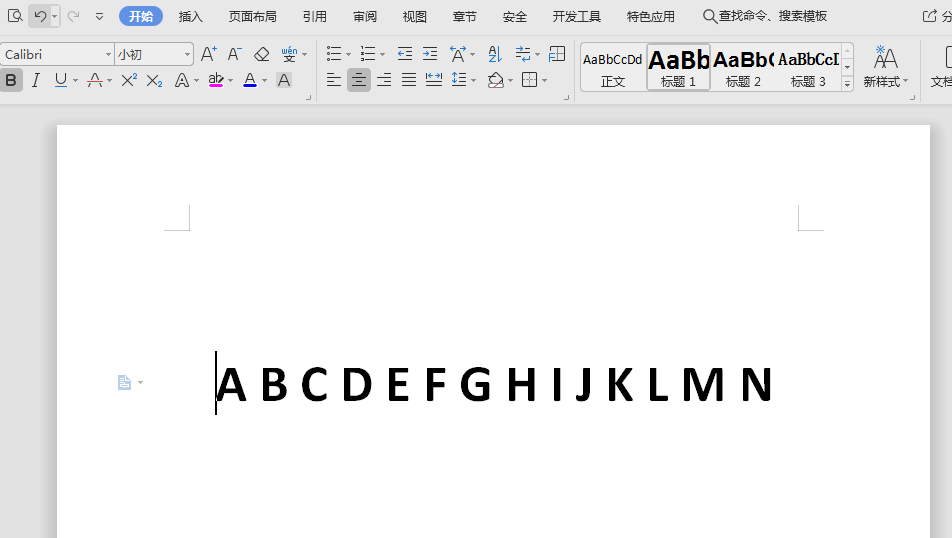Toggle italic formatting
This screenshot has height=538, width=952.
(x=36, y=80)
